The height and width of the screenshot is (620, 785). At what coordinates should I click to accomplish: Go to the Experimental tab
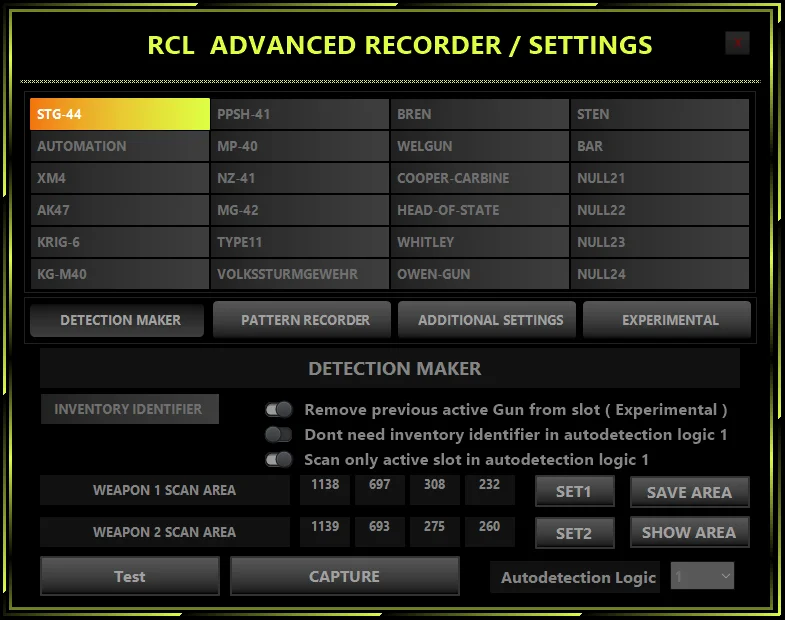(669, 320)
